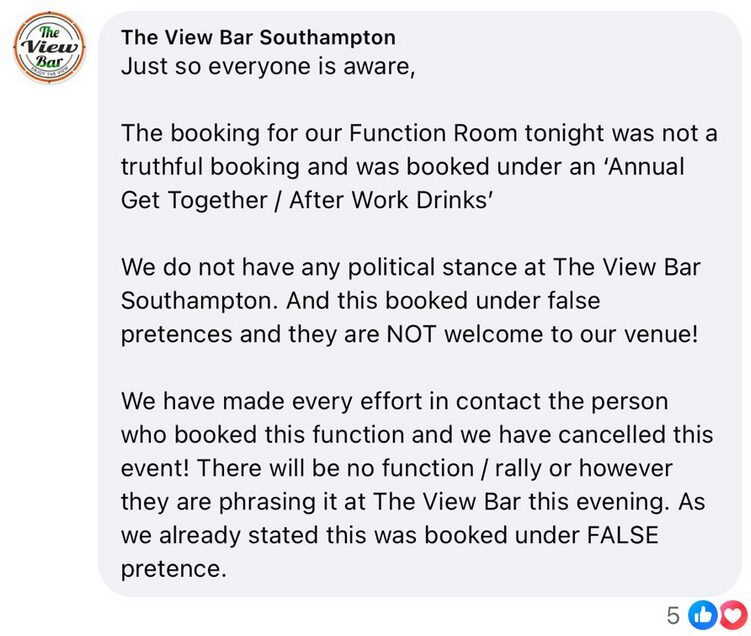Click the "Just so everyone is aware" line
Image resolution: width=751 pixels, height=636 pixels.
[266, 68]
